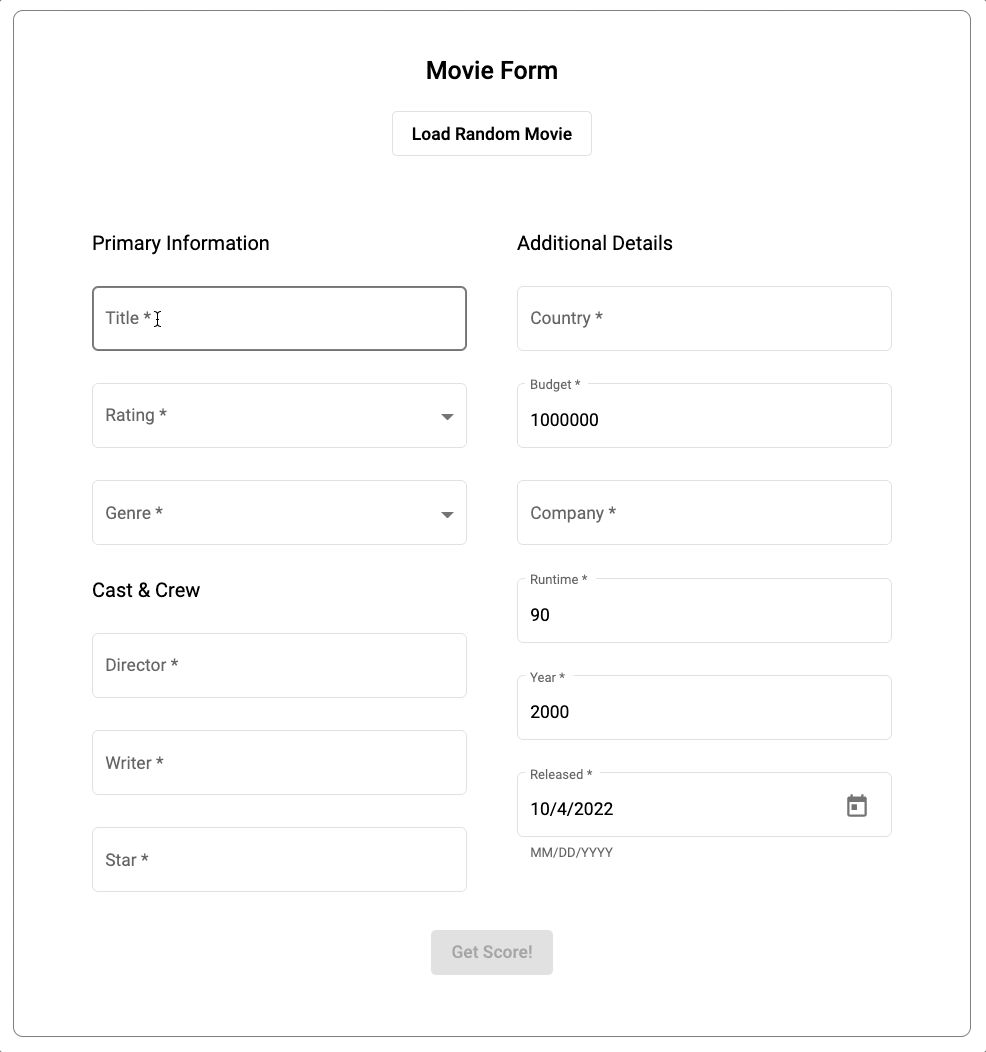Click the MM/DD/YYYY helper text

click(571, 853)
